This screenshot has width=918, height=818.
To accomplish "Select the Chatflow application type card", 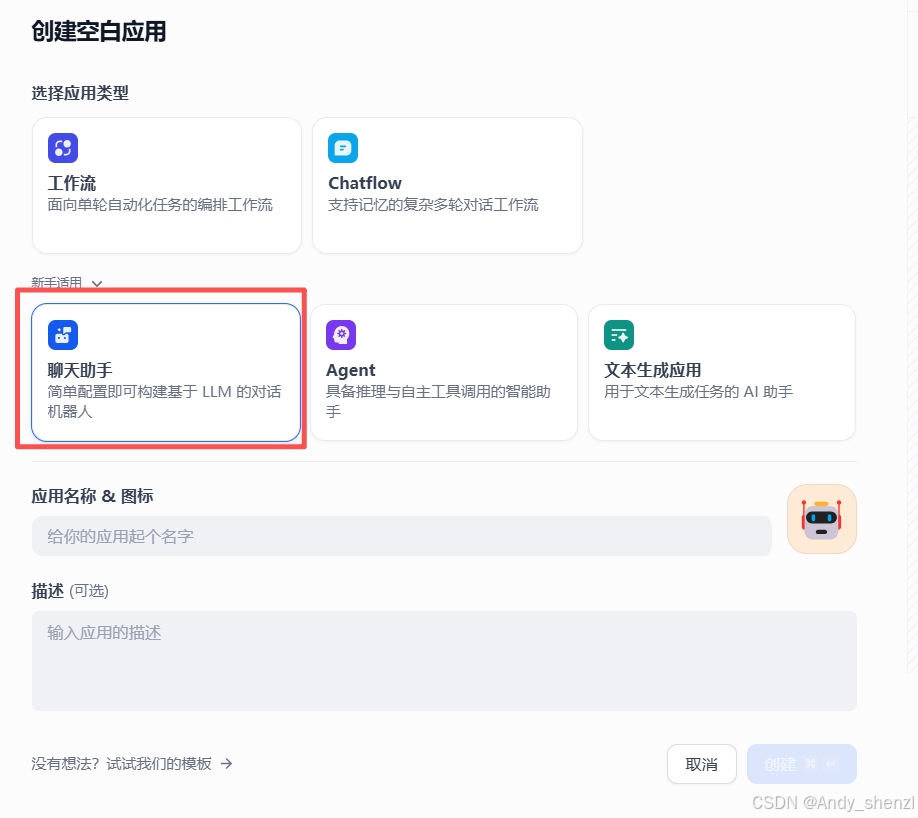I will (x=446, y=186).
